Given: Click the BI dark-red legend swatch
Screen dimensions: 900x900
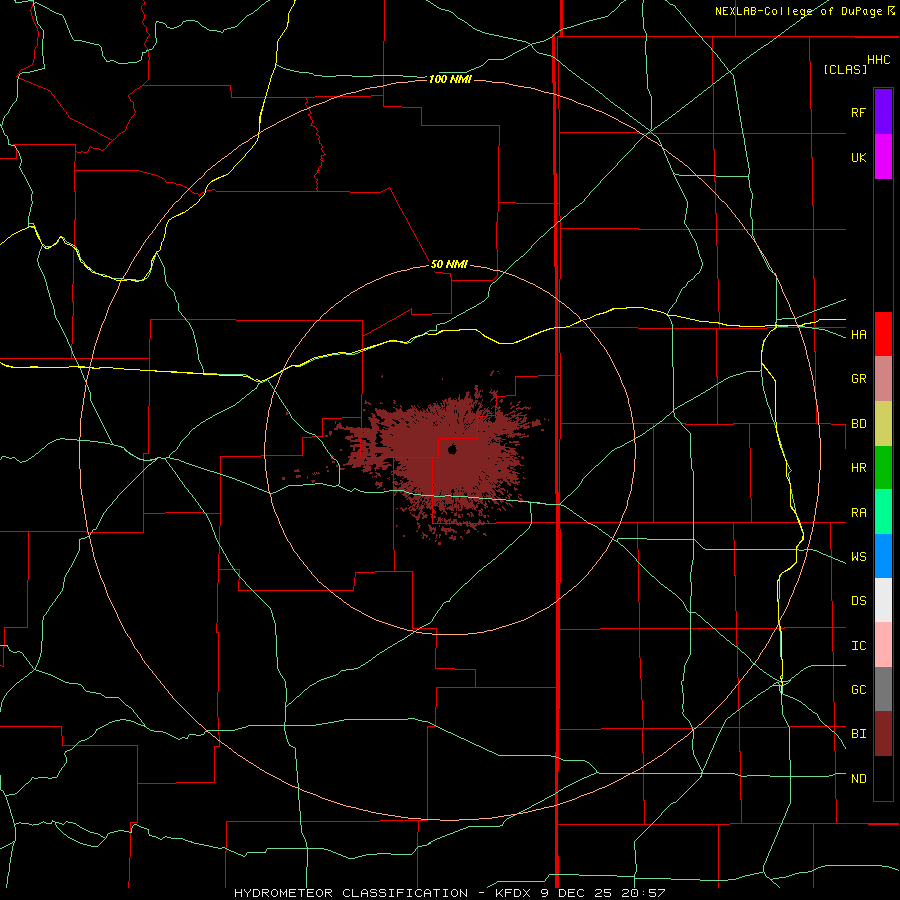Looking at the screenshot, I should click(883, 734).
